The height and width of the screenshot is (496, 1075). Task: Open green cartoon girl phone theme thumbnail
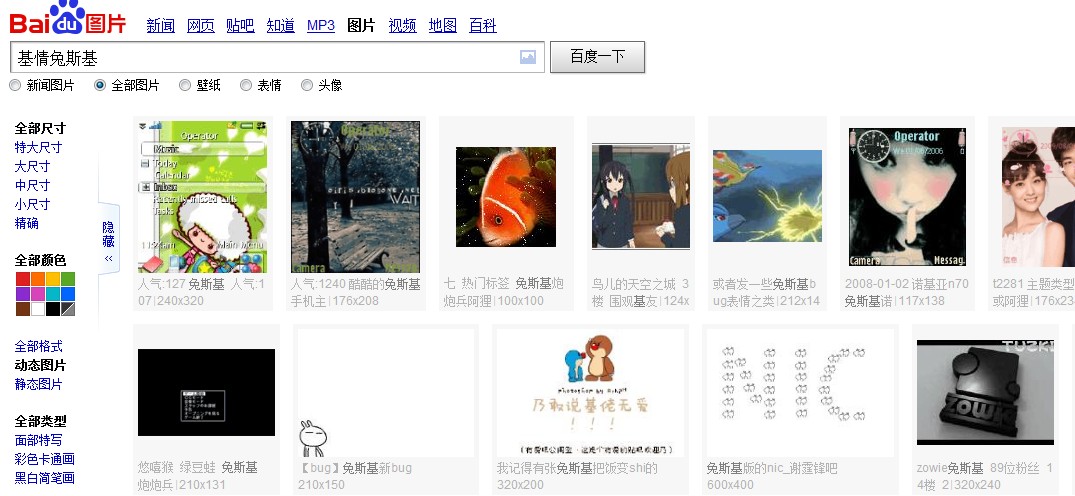pos(203,197)
